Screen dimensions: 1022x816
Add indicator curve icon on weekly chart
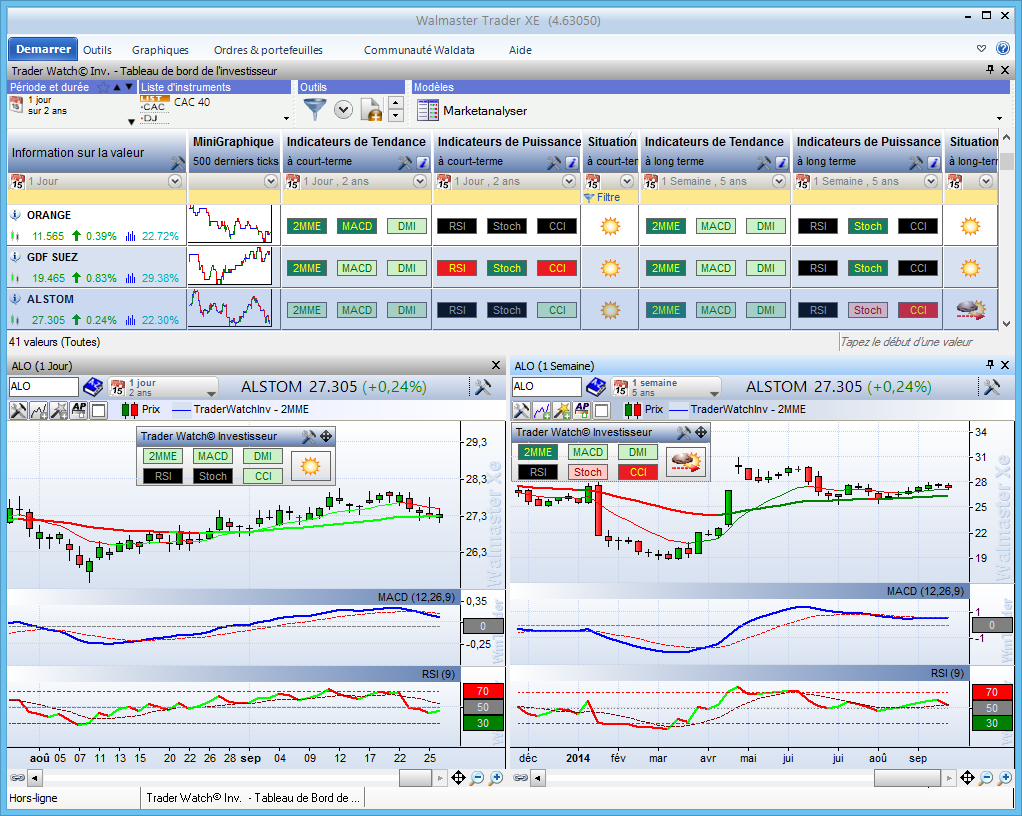pyautogui.click(x=542, y=410)
